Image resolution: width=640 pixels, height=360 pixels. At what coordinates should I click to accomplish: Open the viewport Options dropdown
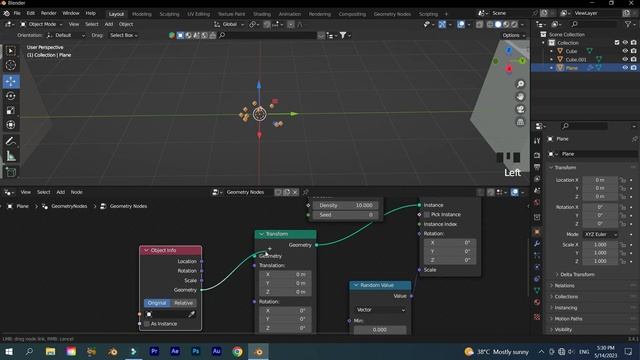[x=513, y=36]
